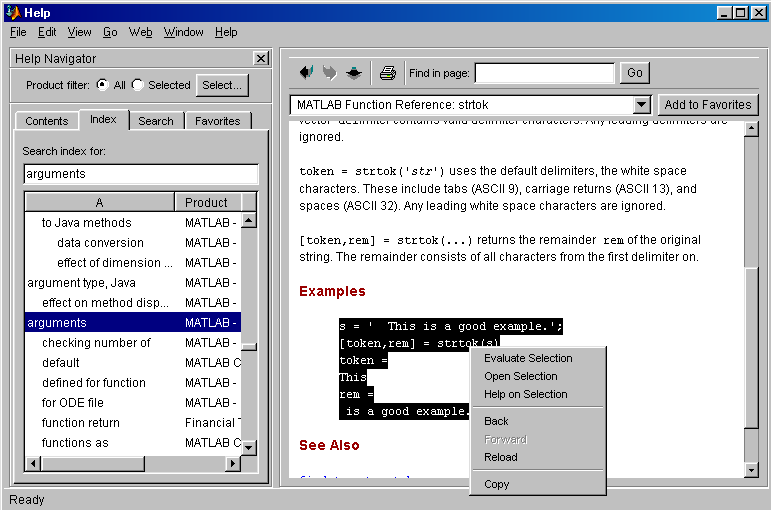The width and height of the screenshot is (771, 510).
Task: Select 'functions as' index entry
Action: tap(133, 443)
